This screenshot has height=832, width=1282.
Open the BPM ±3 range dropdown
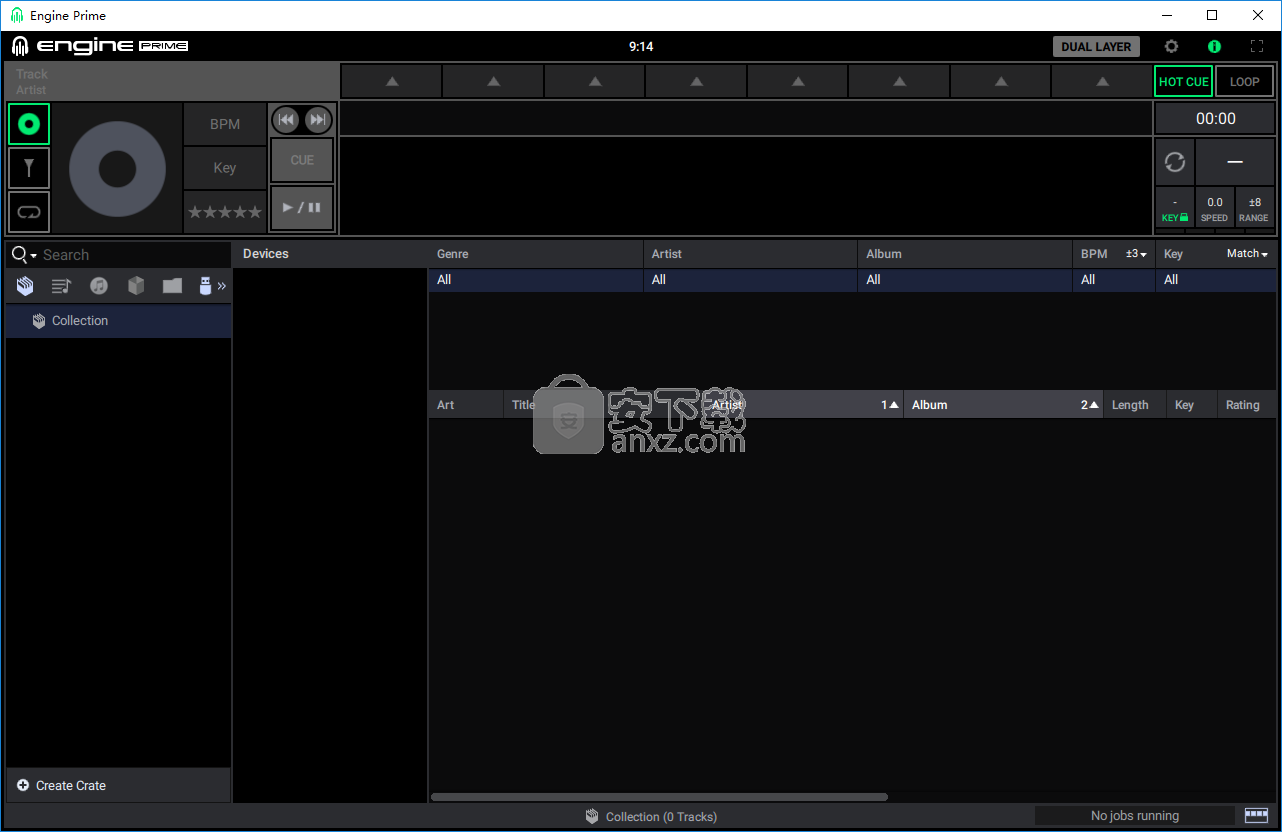click(x=1136, y=254)
